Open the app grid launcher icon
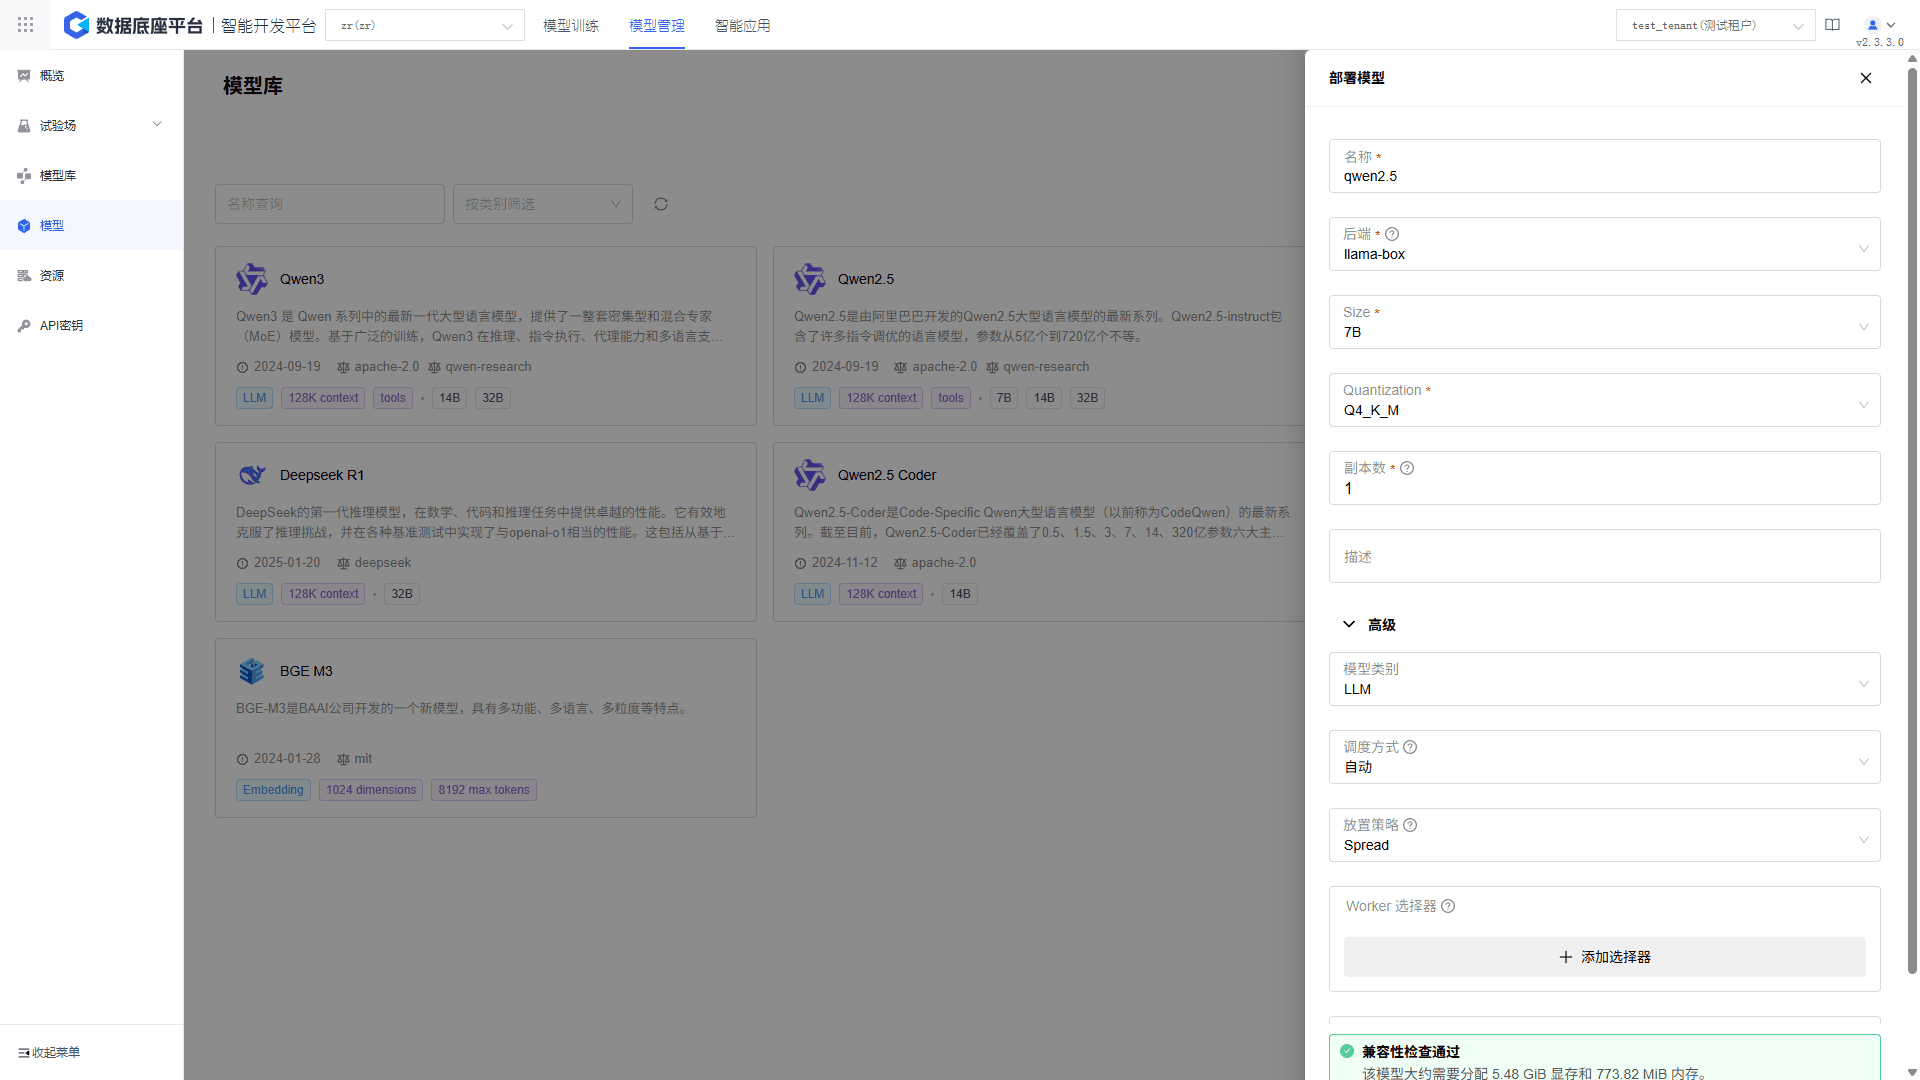Image resolution: width=1920 pixels, height=1080 pixels. coord(25,25)
